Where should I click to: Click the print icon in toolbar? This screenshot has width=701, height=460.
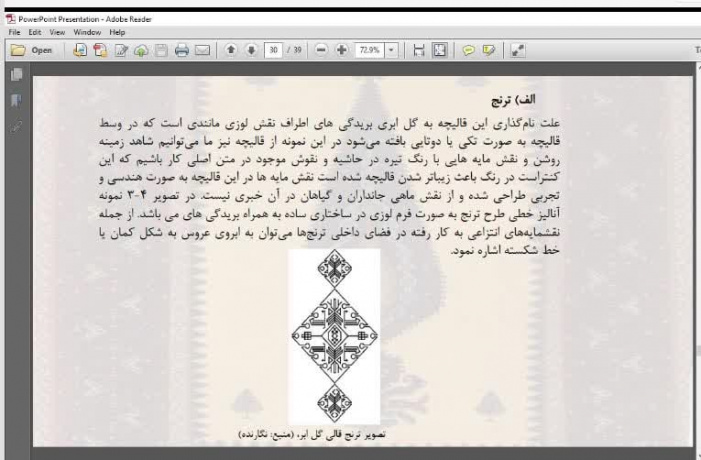pyautogui.click(x=184, y=49)
